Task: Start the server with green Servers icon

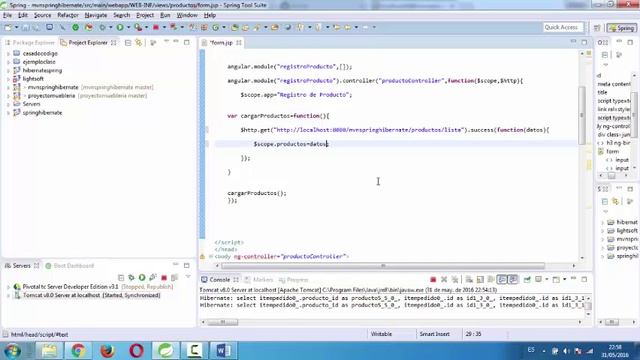Action: [142, 278]
